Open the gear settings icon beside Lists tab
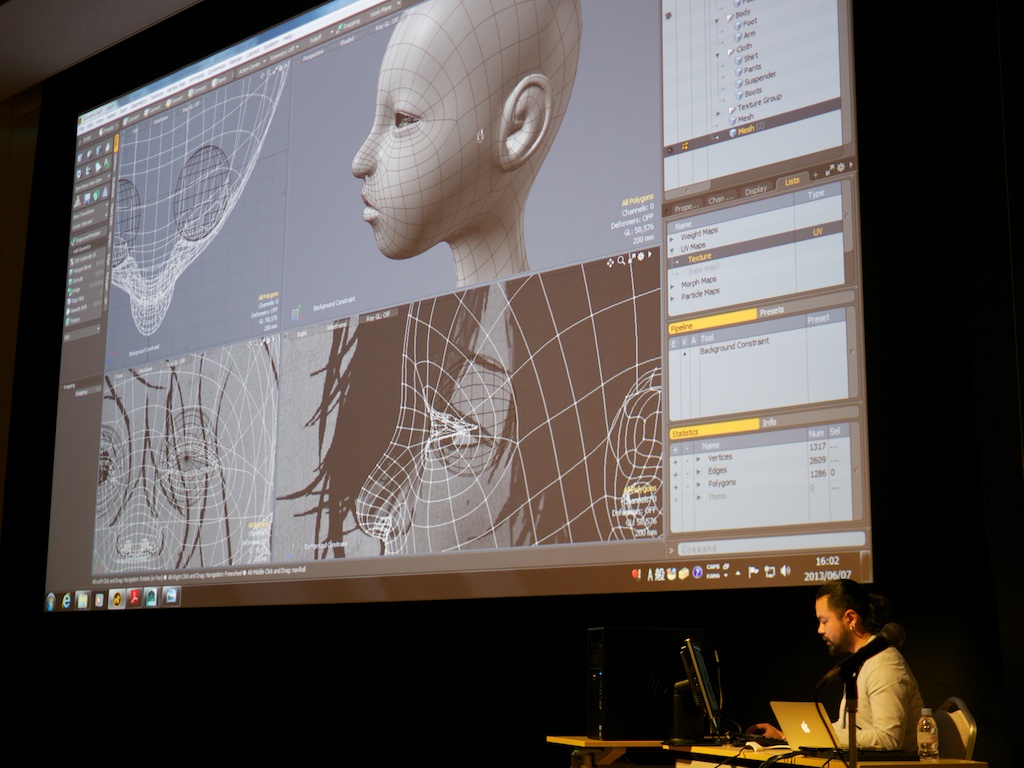The width and height of the screenshot is (1024, 768). pos(840,167)
